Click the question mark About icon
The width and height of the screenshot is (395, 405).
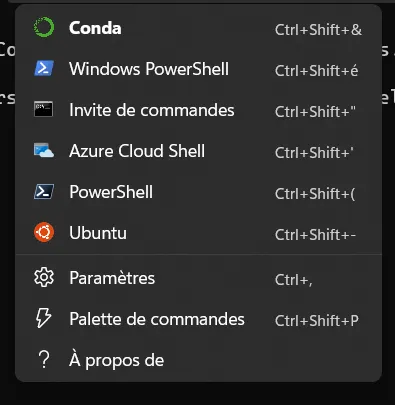click(44, 360)
